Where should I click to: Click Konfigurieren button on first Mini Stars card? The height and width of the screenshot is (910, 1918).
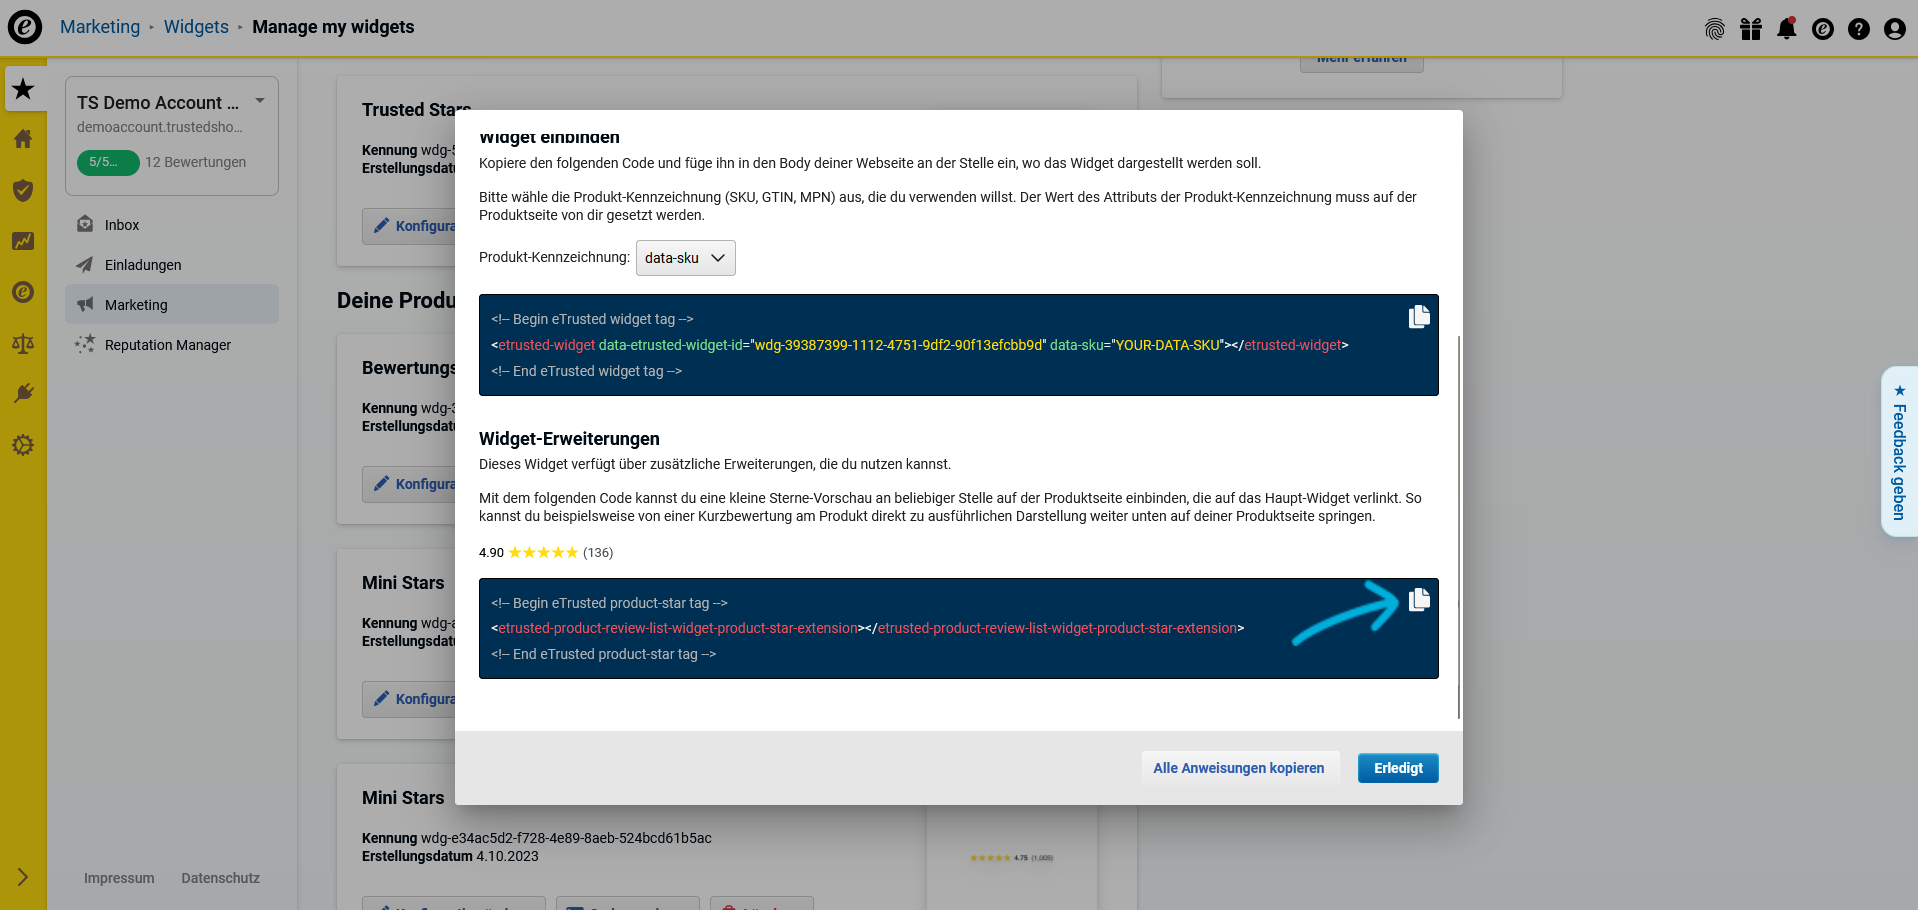[410, 699]
